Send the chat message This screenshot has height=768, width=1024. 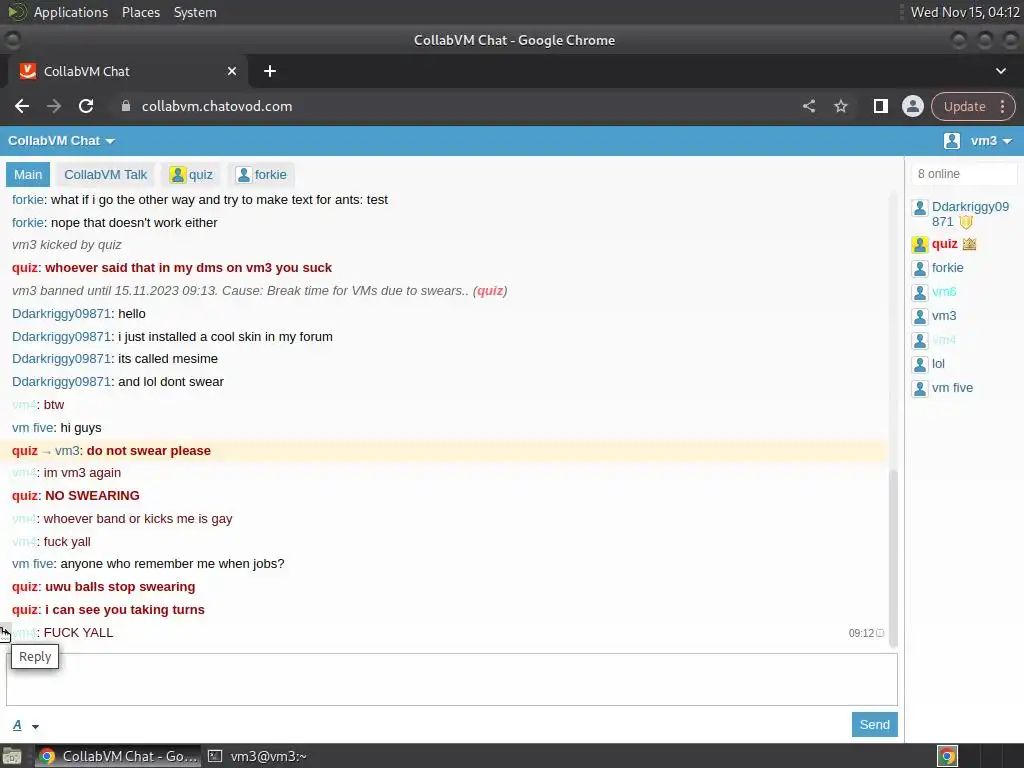coord(874,724)
